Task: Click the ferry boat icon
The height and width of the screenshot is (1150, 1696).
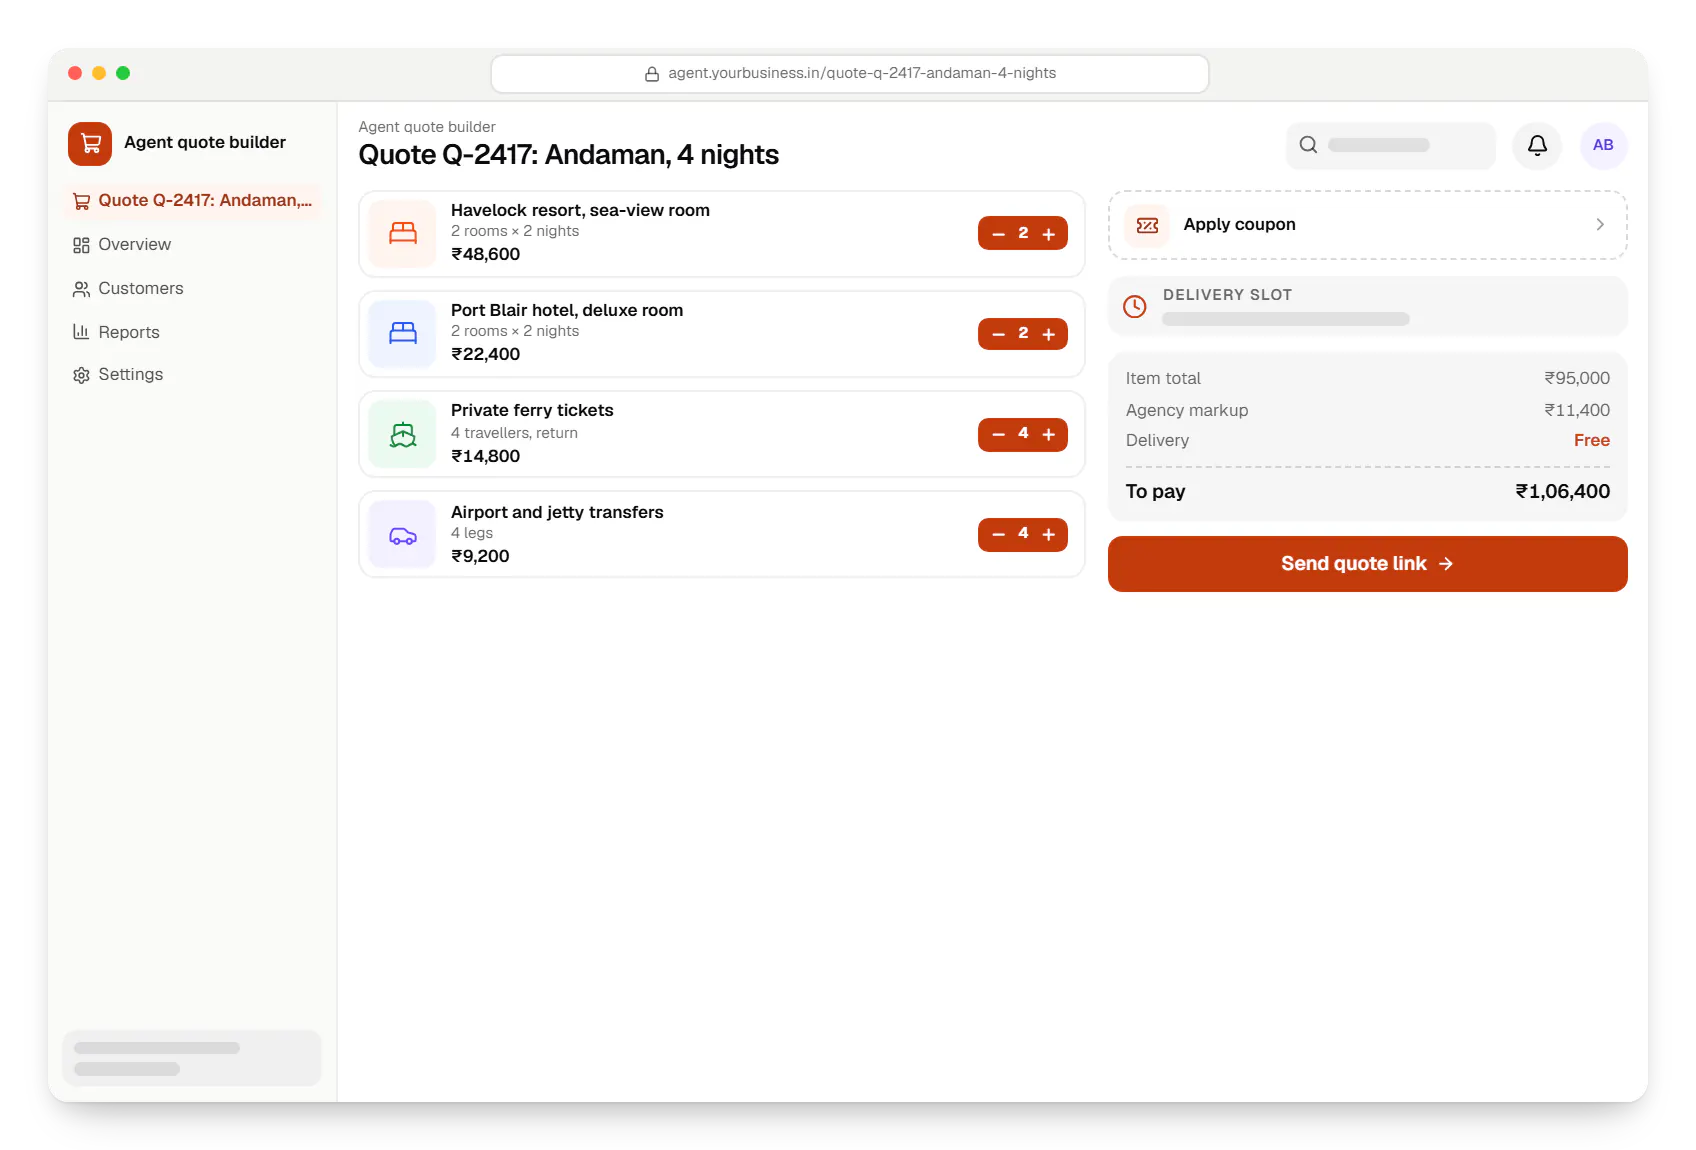Action: pyautogui.click(x=403, y=434)
